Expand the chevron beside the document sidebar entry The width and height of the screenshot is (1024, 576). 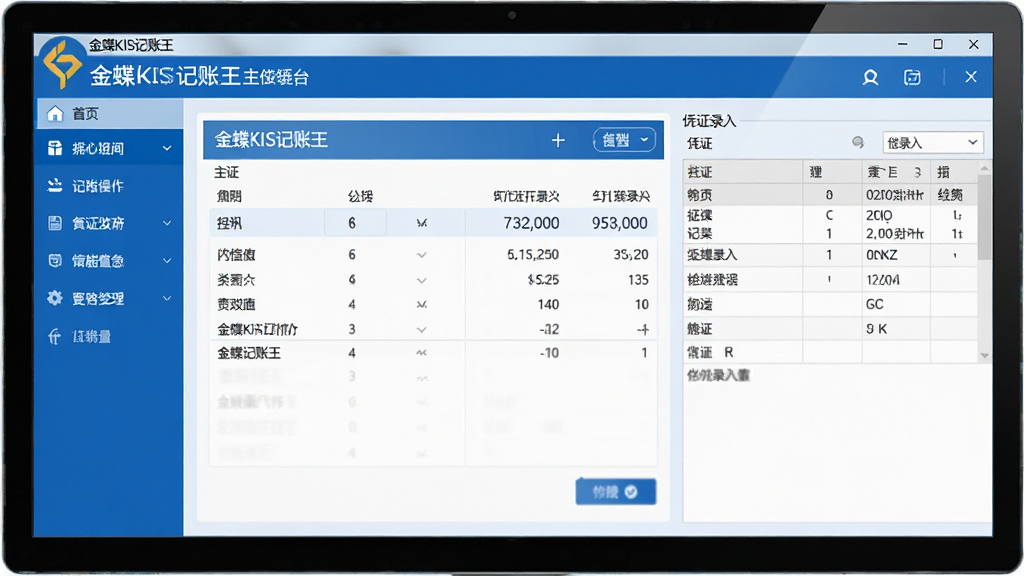point(167,223)
